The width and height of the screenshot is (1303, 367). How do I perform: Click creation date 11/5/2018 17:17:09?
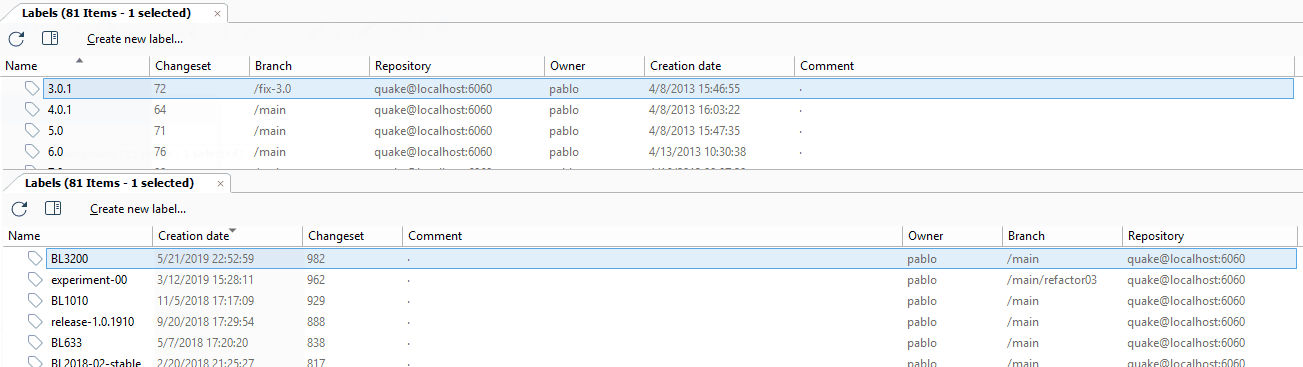(x=205, y=301)
